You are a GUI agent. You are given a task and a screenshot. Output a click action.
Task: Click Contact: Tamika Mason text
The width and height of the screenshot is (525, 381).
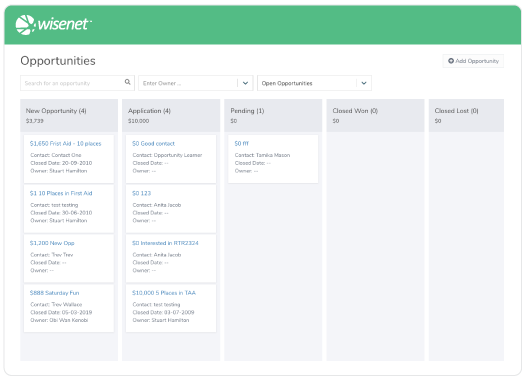[x=262, y=155]
